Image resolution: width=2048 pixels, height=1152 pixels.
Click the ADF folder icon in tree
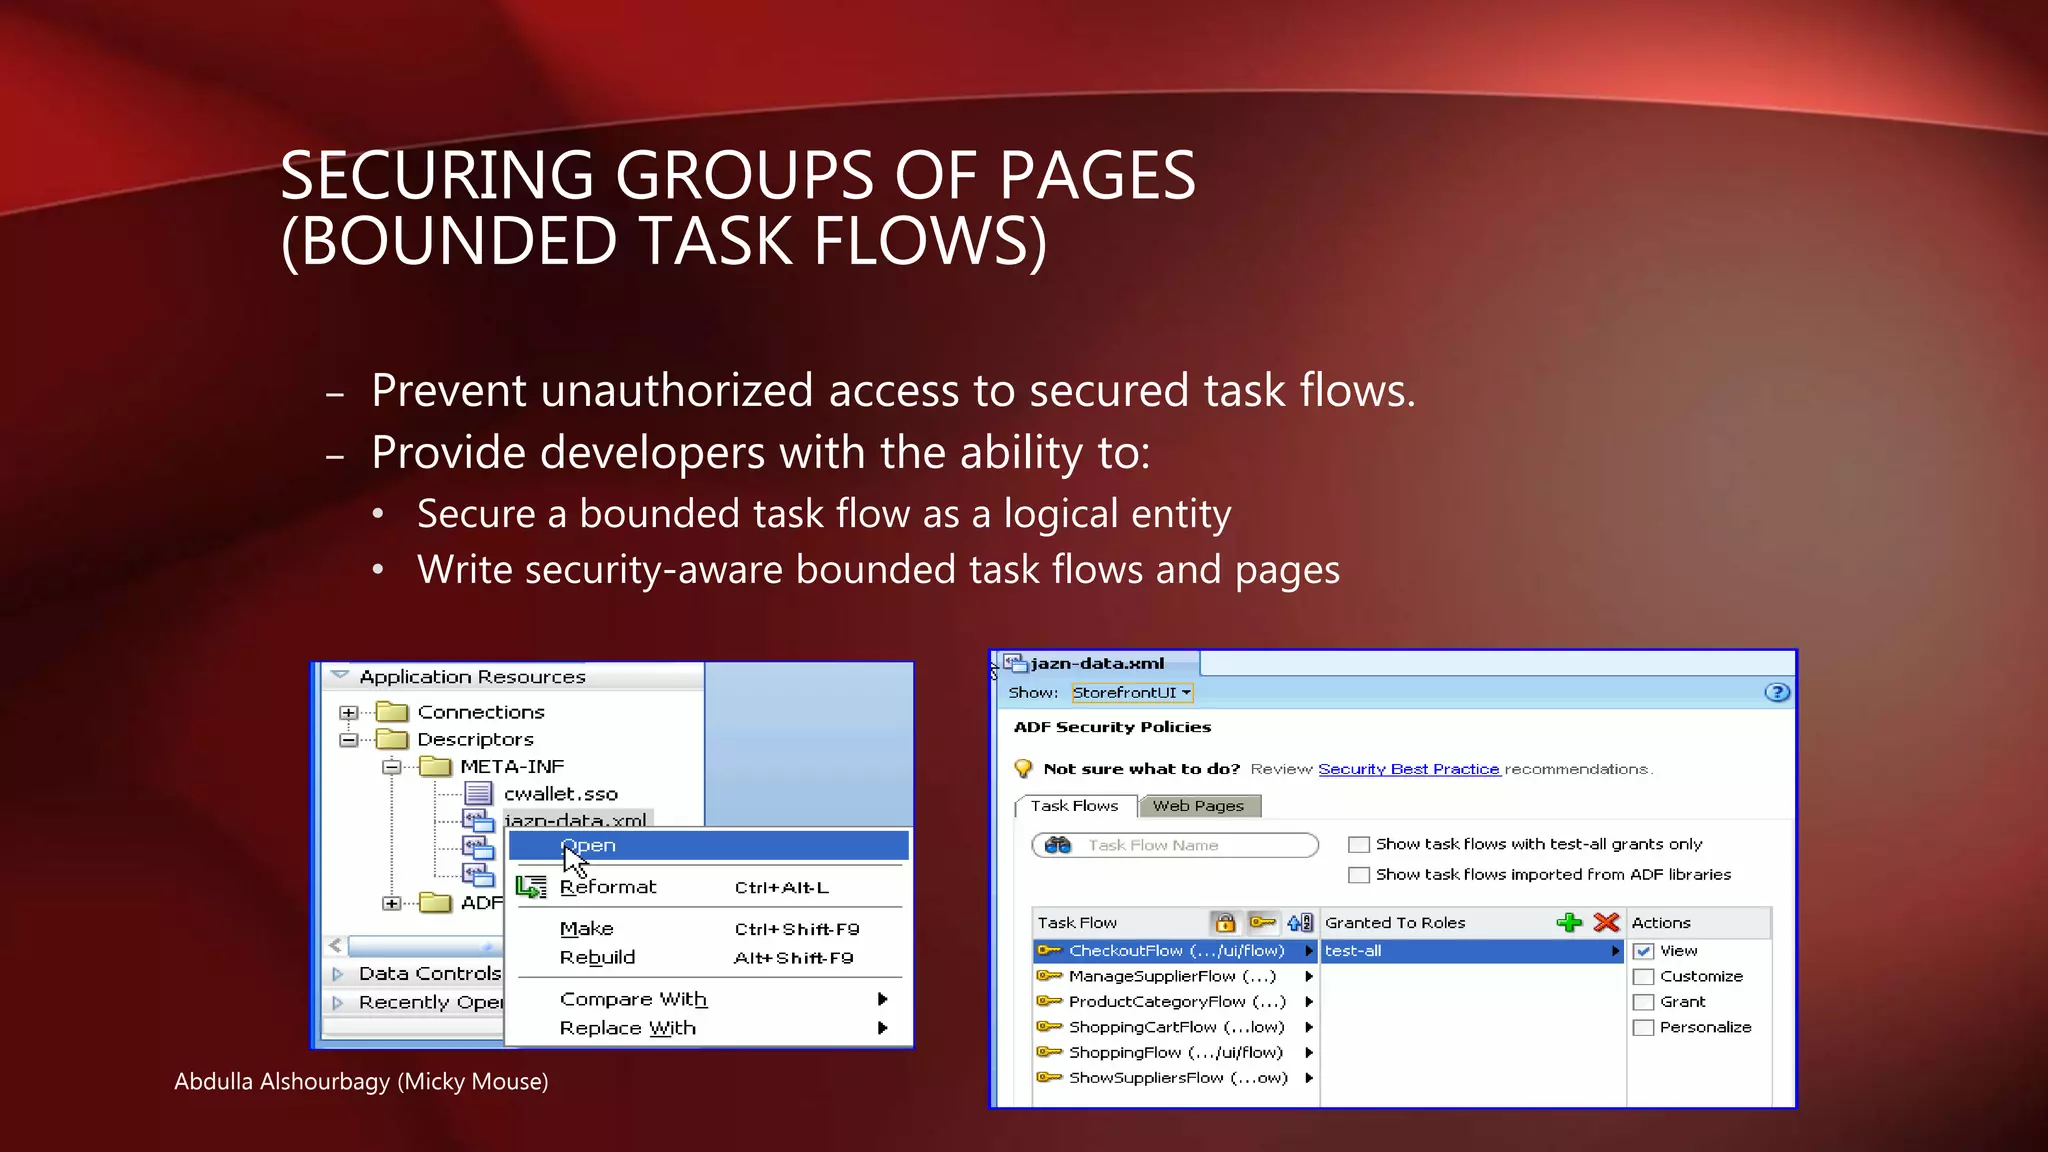[435, 903]
